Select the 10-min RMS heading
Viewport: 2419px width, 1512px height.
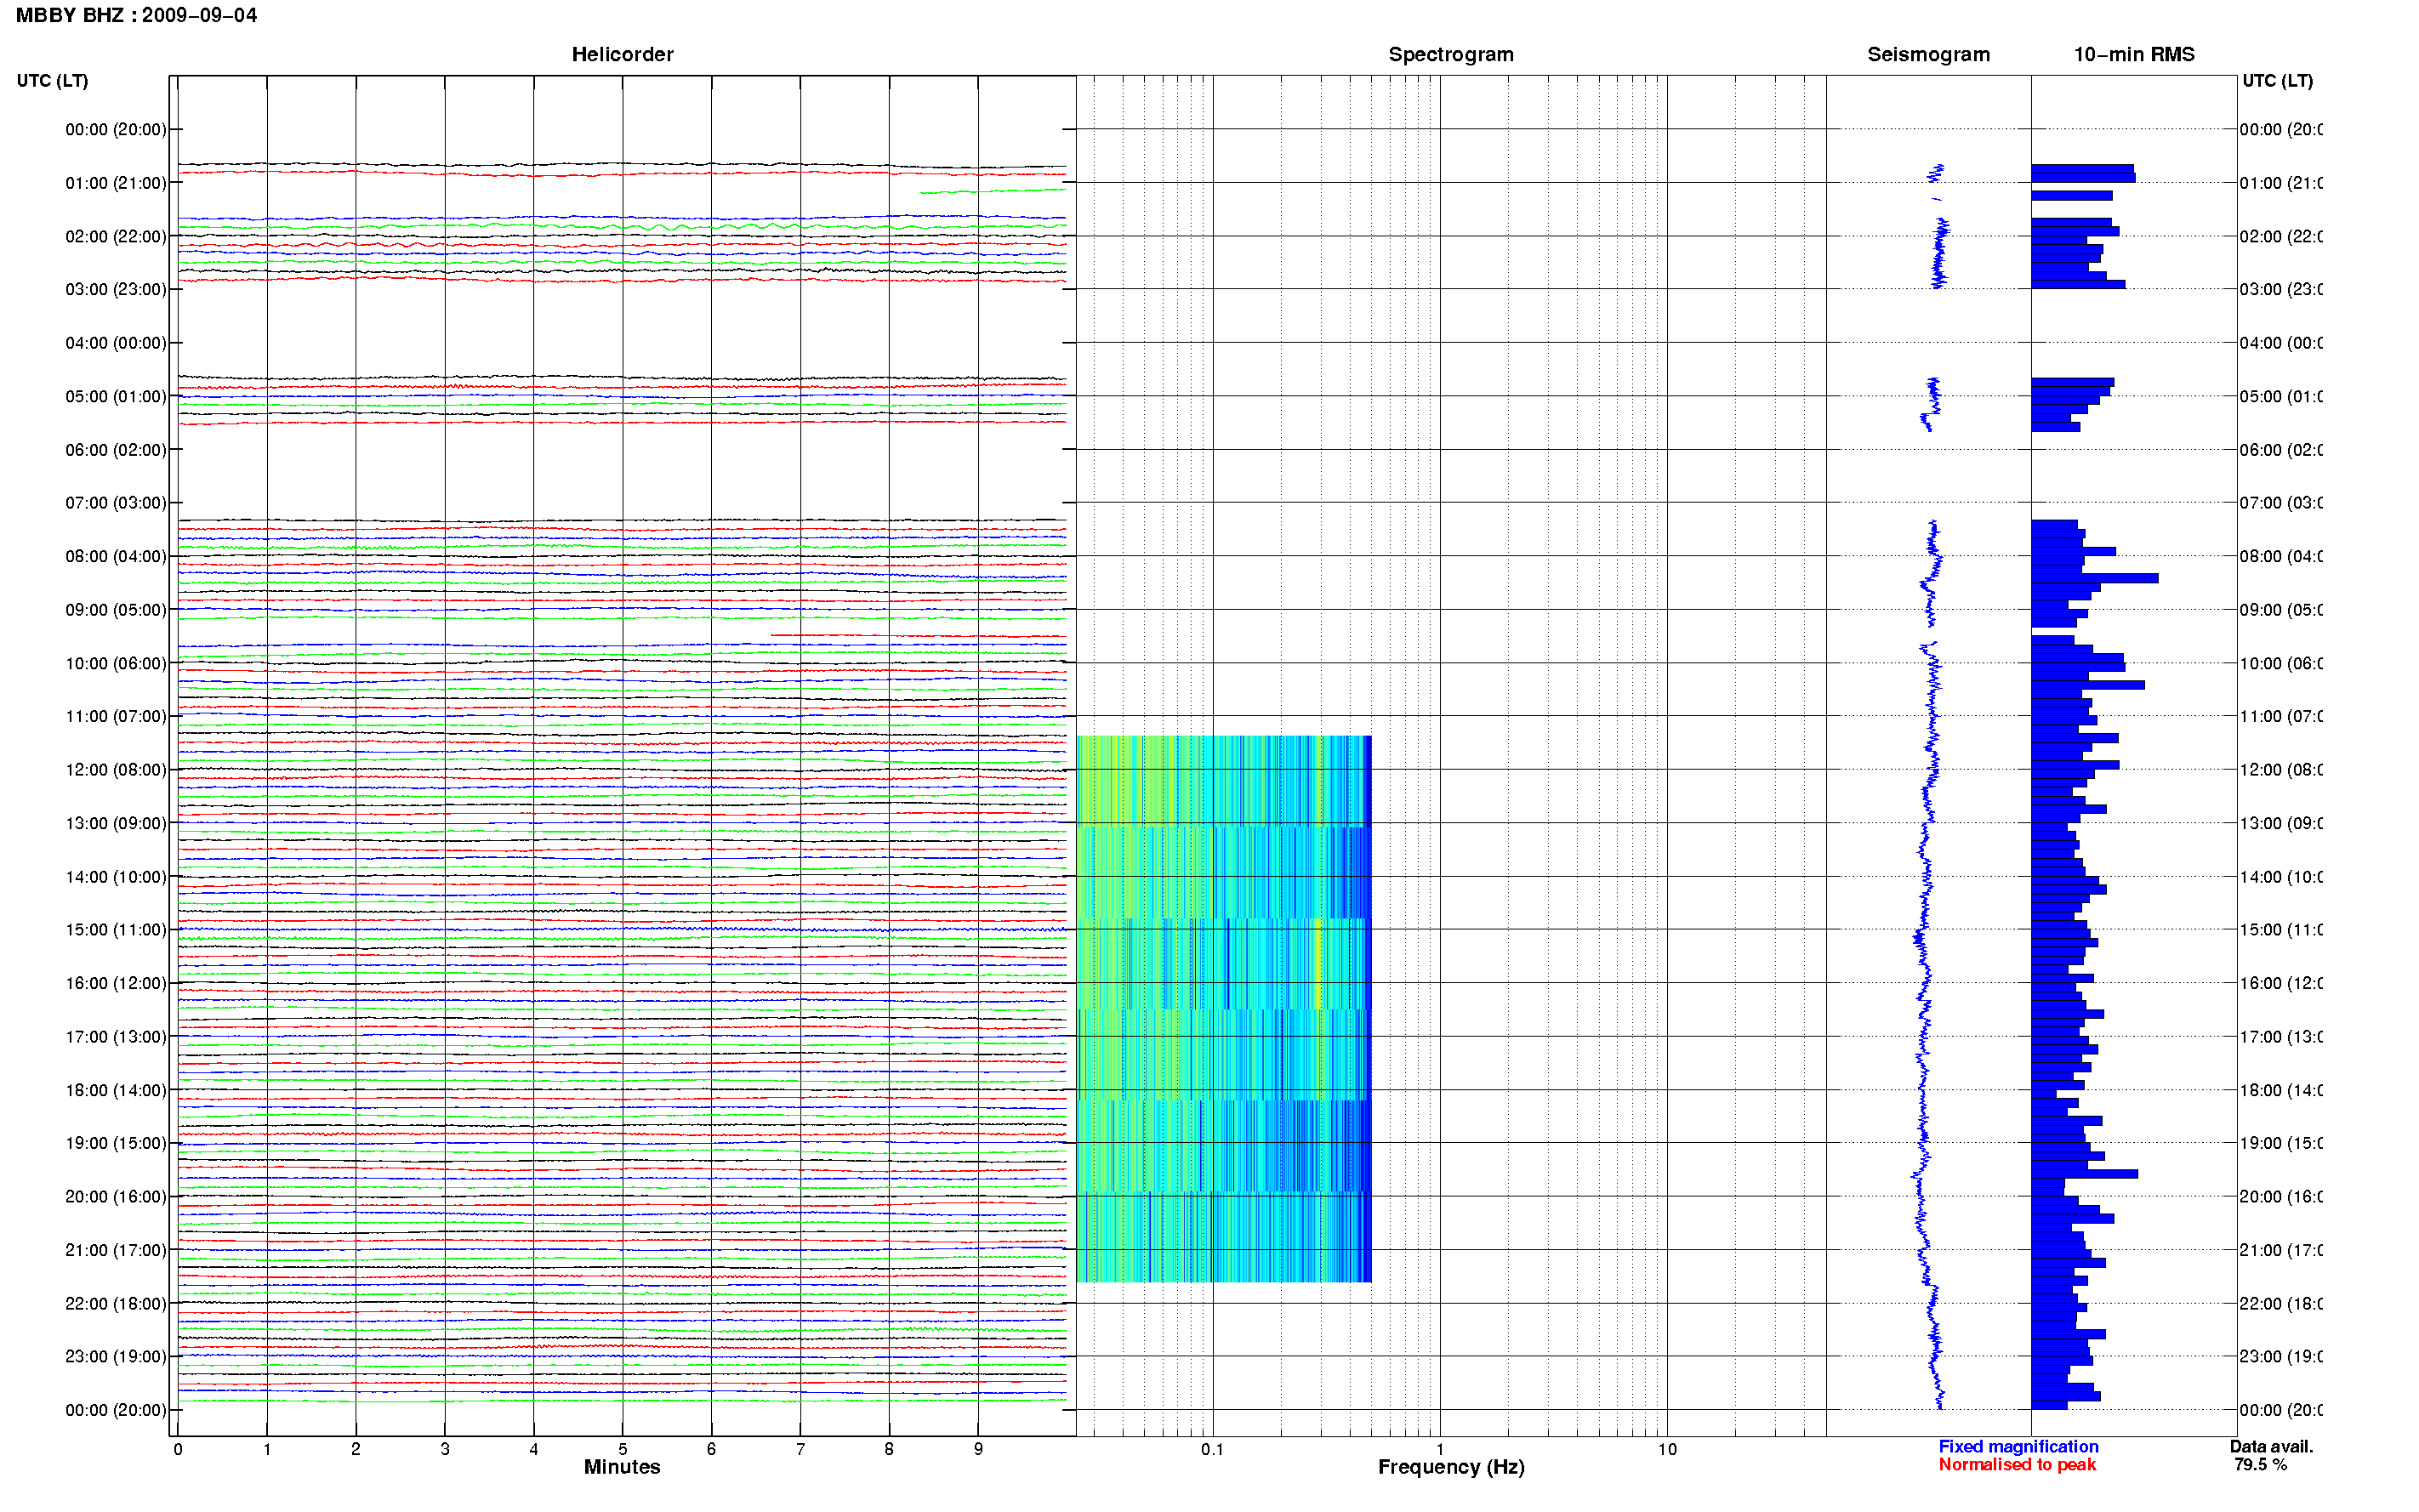point(2133,54)
